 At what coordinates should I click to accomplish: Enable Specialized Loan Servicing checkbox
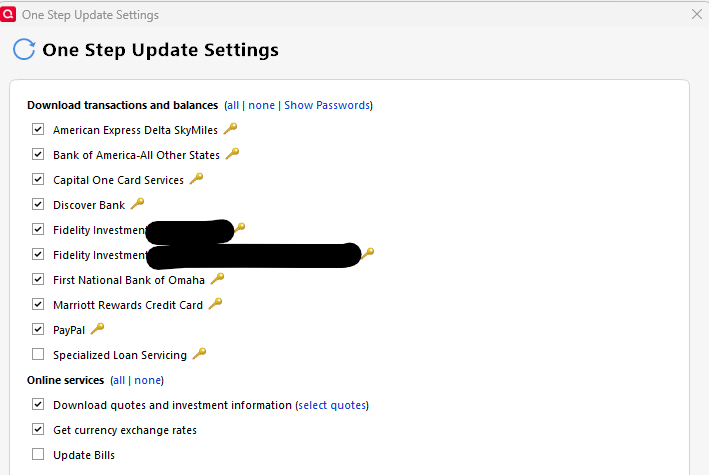pos(38,354)
